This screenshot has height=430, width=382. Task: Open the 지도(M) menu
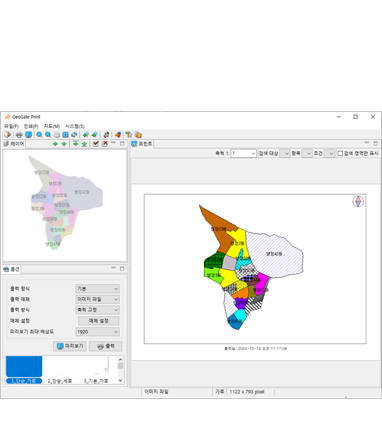point(51,126)
